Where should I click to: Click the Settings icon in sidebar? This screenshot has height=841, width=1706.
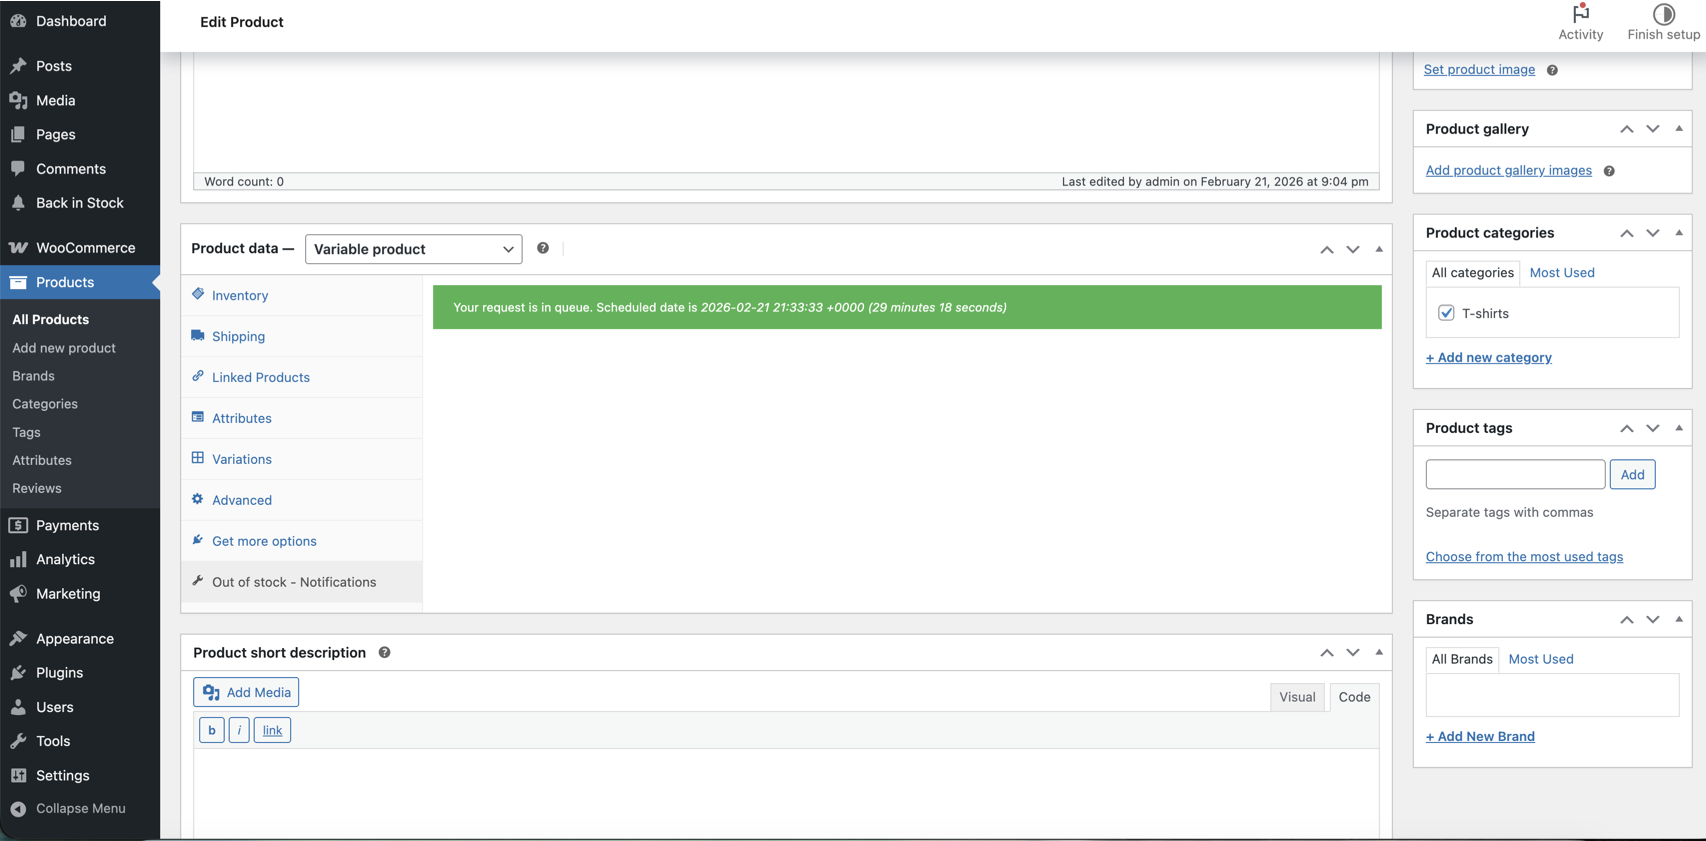click(x=18, y=775)
